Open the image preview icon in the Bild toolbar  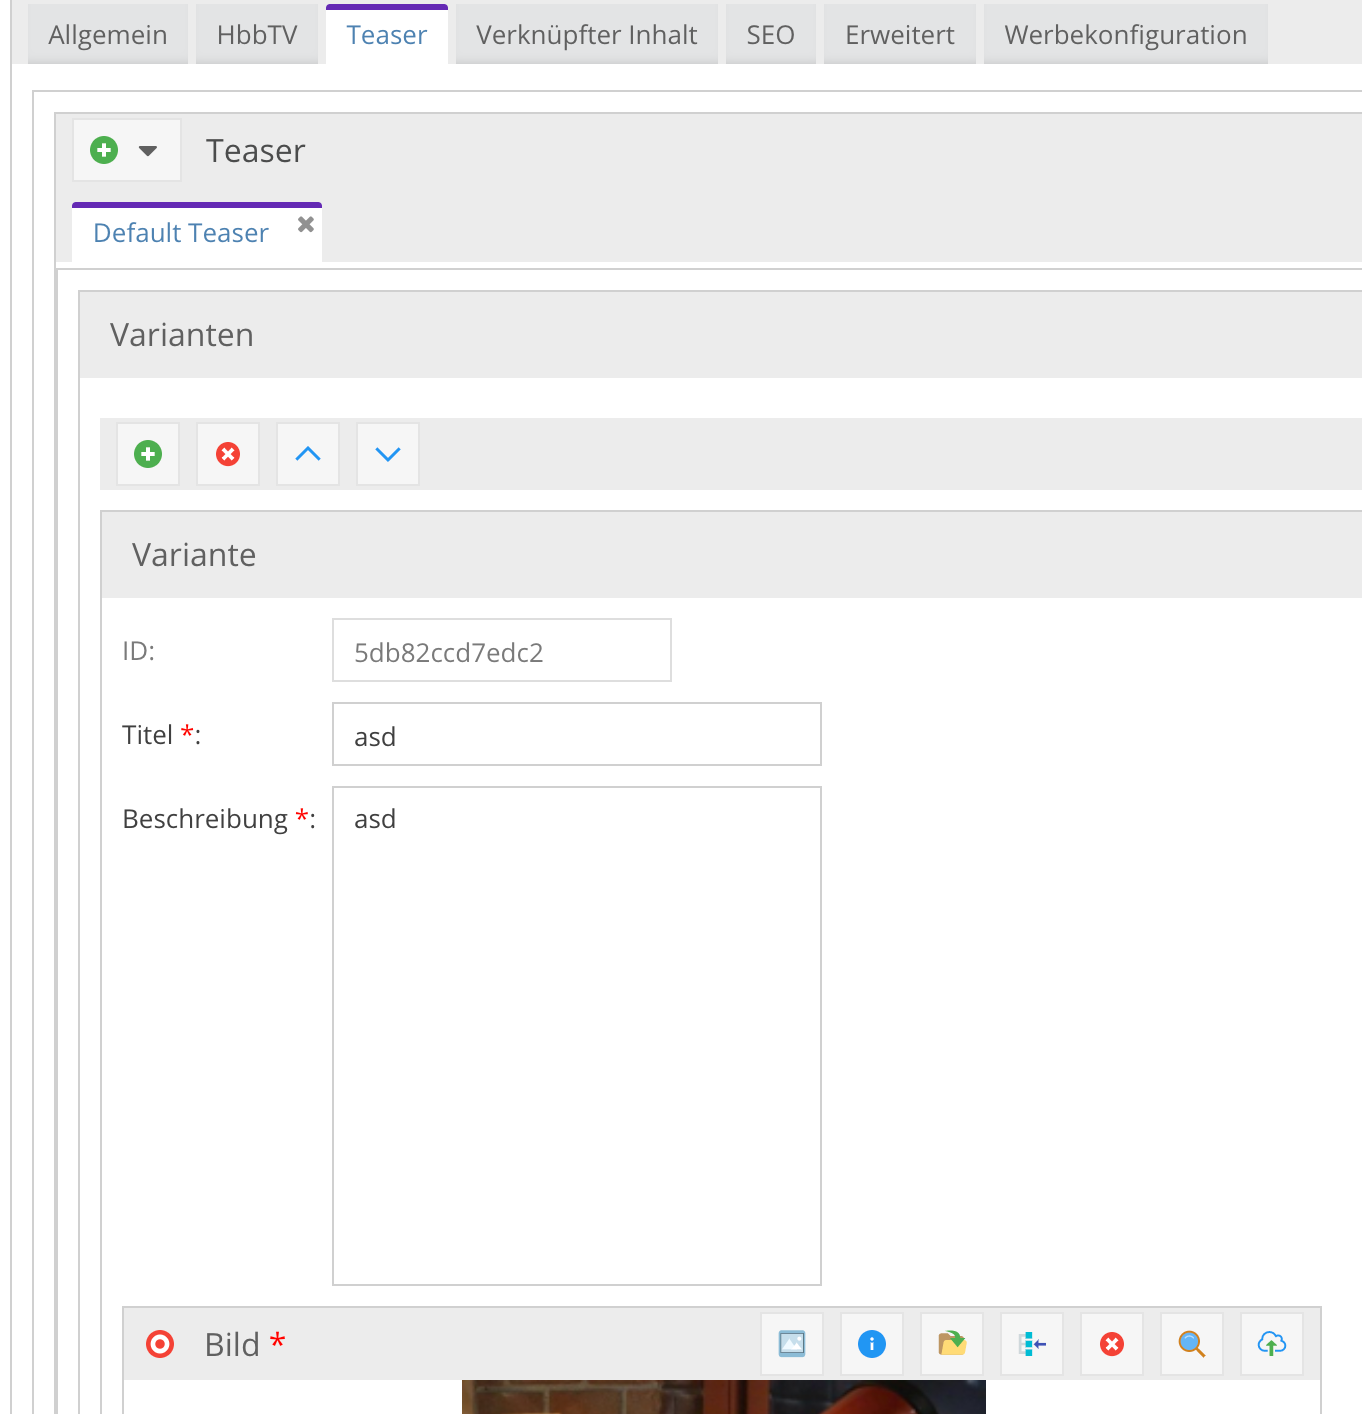point(791,1344)
